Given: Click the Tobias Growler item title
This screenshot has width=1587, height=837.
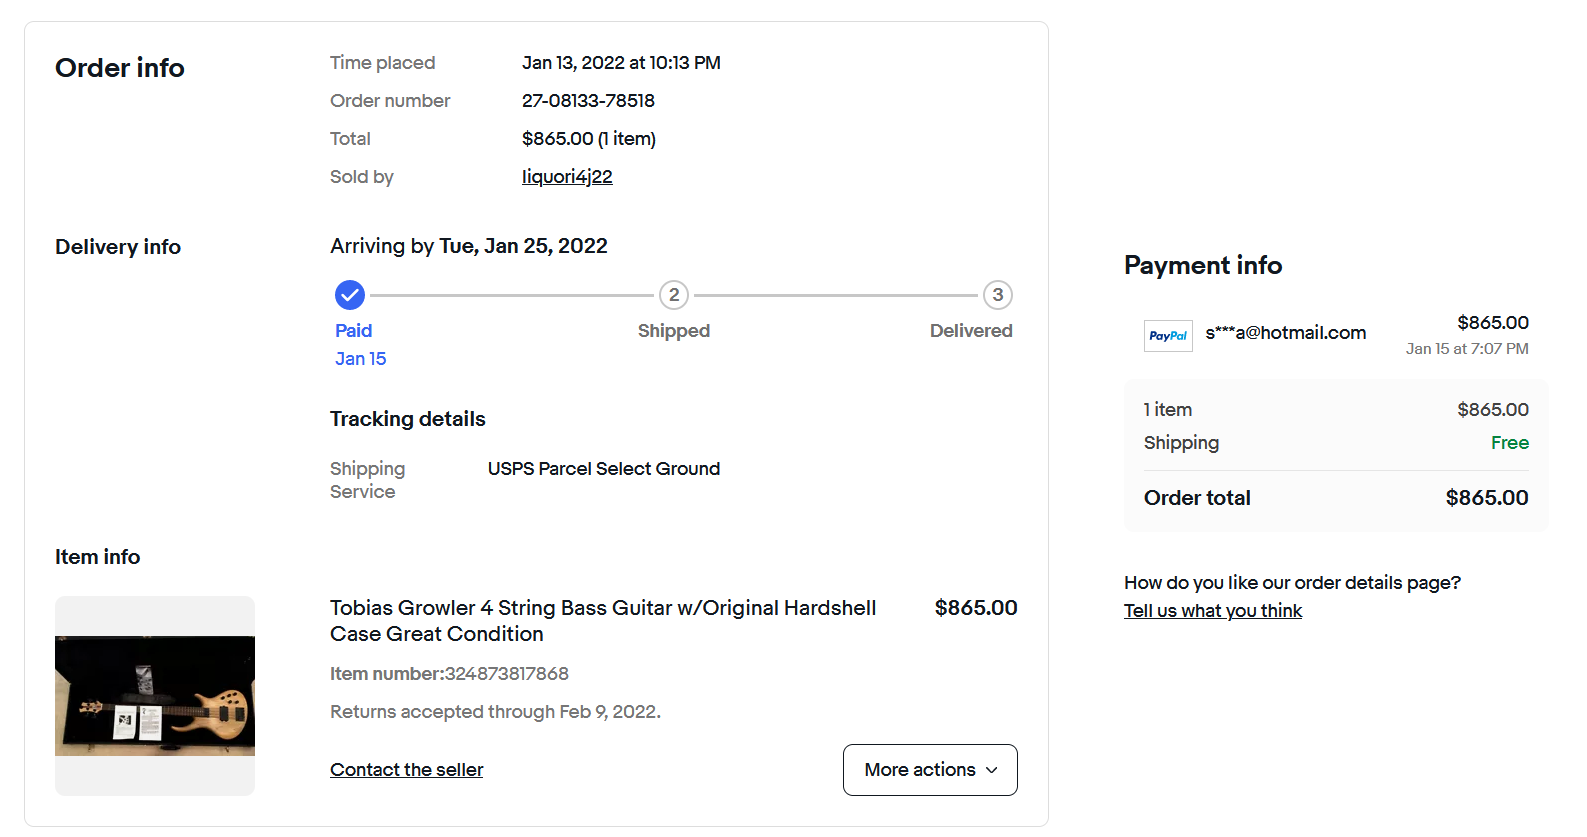Looking at the screenshot, I should [x=603, y=621].
